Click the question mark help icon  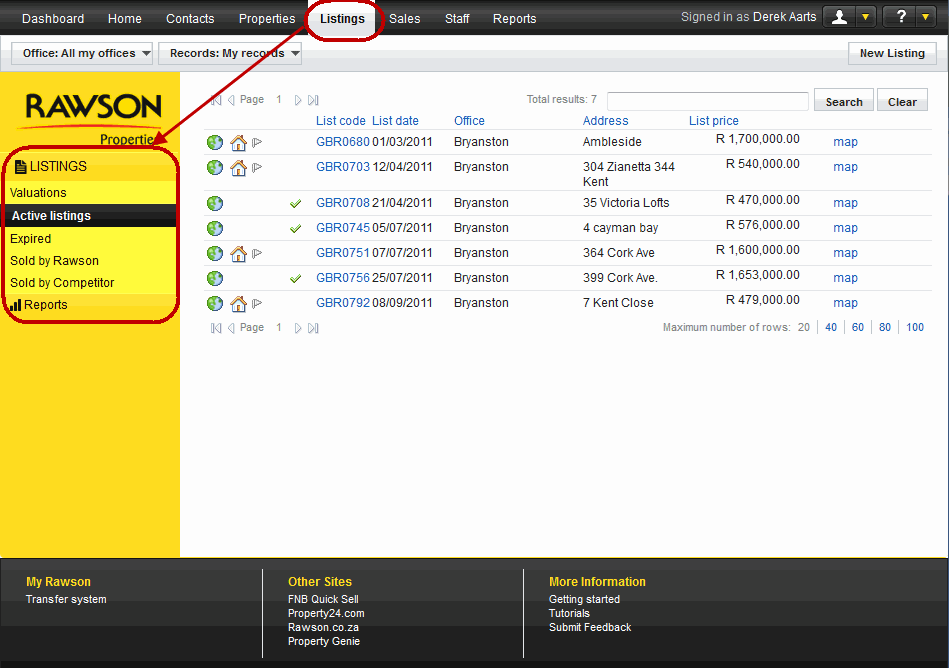tap(901, 17)
